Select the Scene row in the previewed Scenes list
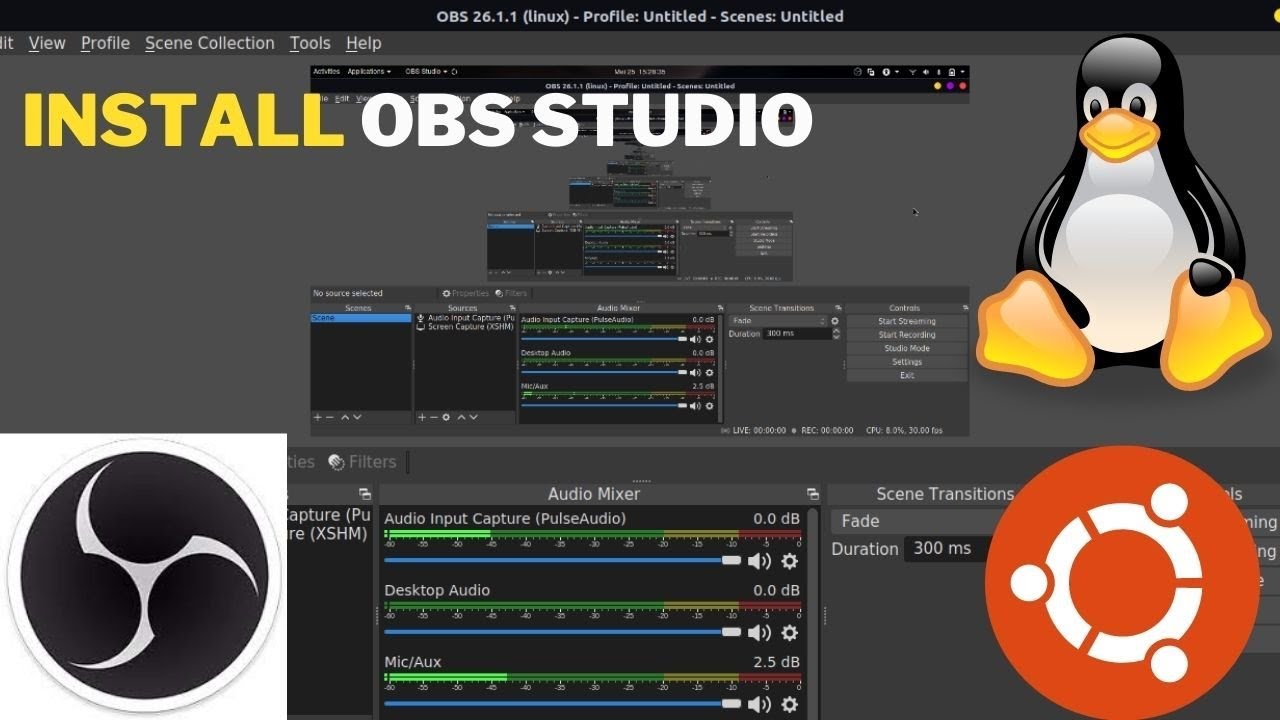Viewport: 1280px width, 720px height. click(361, 318)
